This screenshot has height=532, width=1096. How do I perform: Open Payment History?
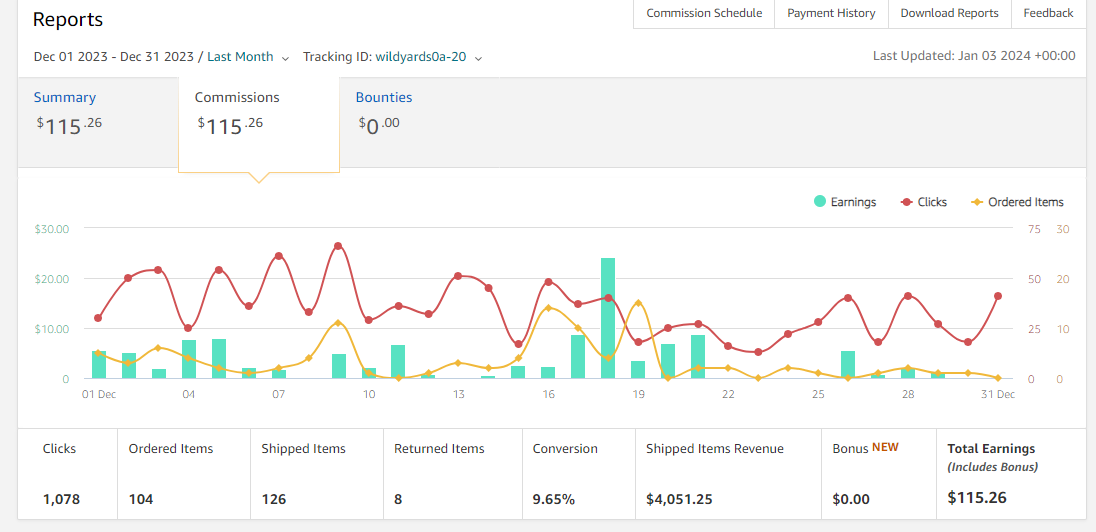[831, 13]
